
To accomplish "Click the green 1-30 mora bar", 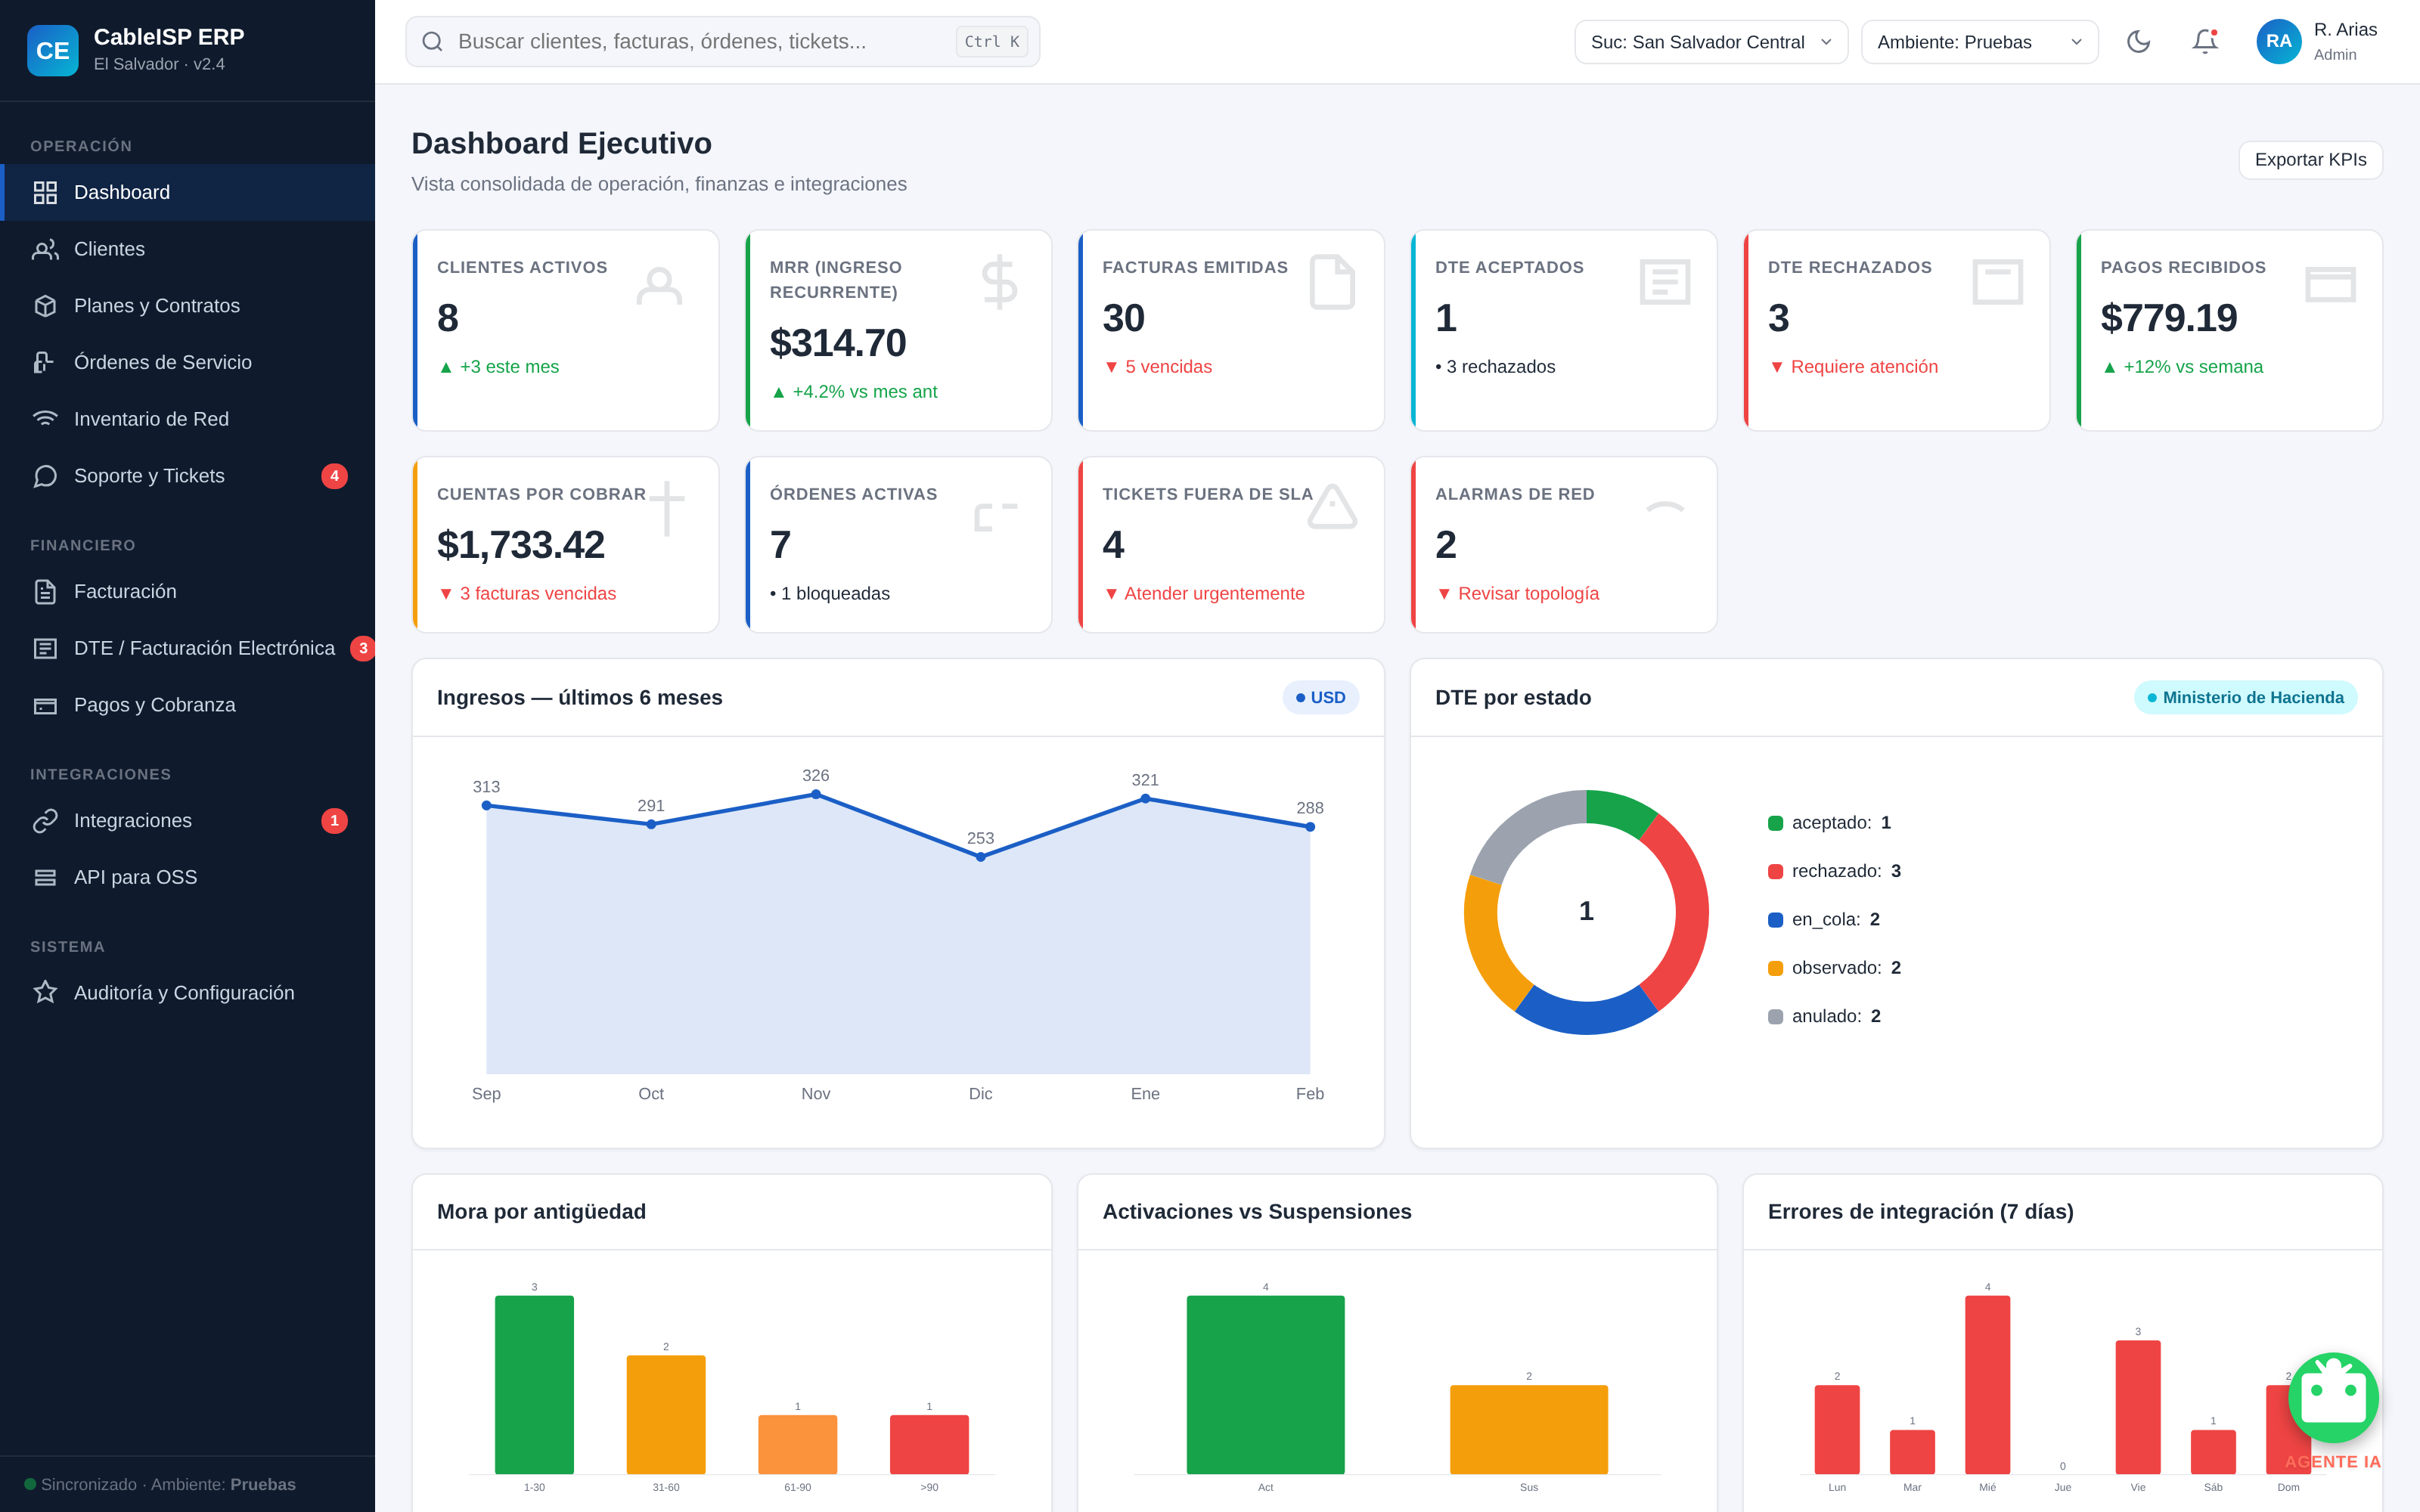I will 534,1385.
